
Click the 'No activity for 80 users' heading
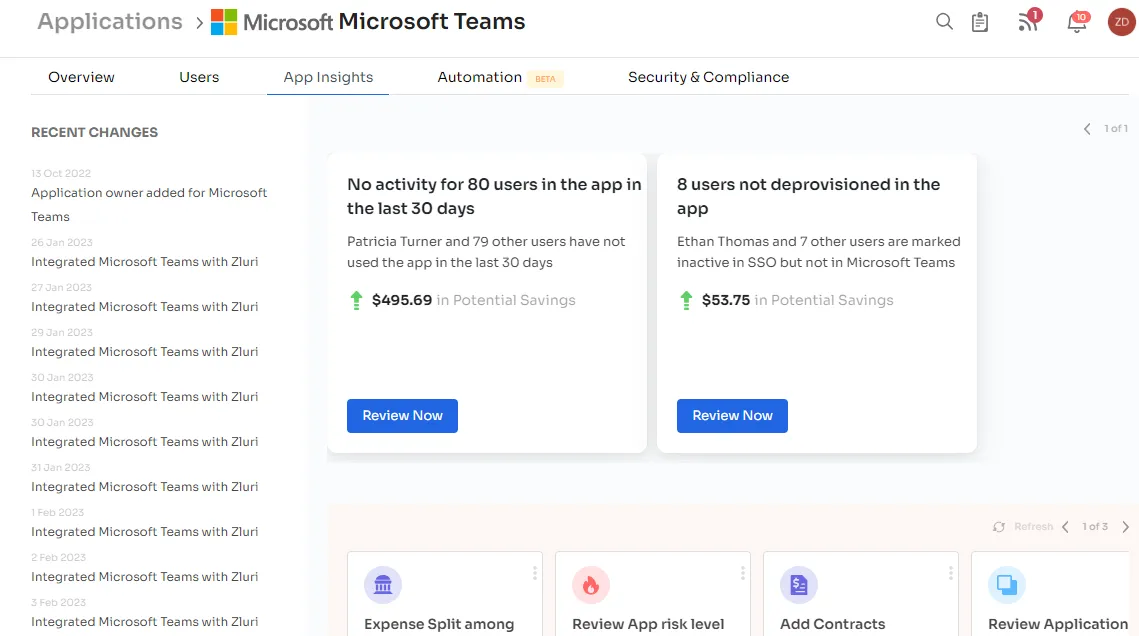(x=494, y=196)
